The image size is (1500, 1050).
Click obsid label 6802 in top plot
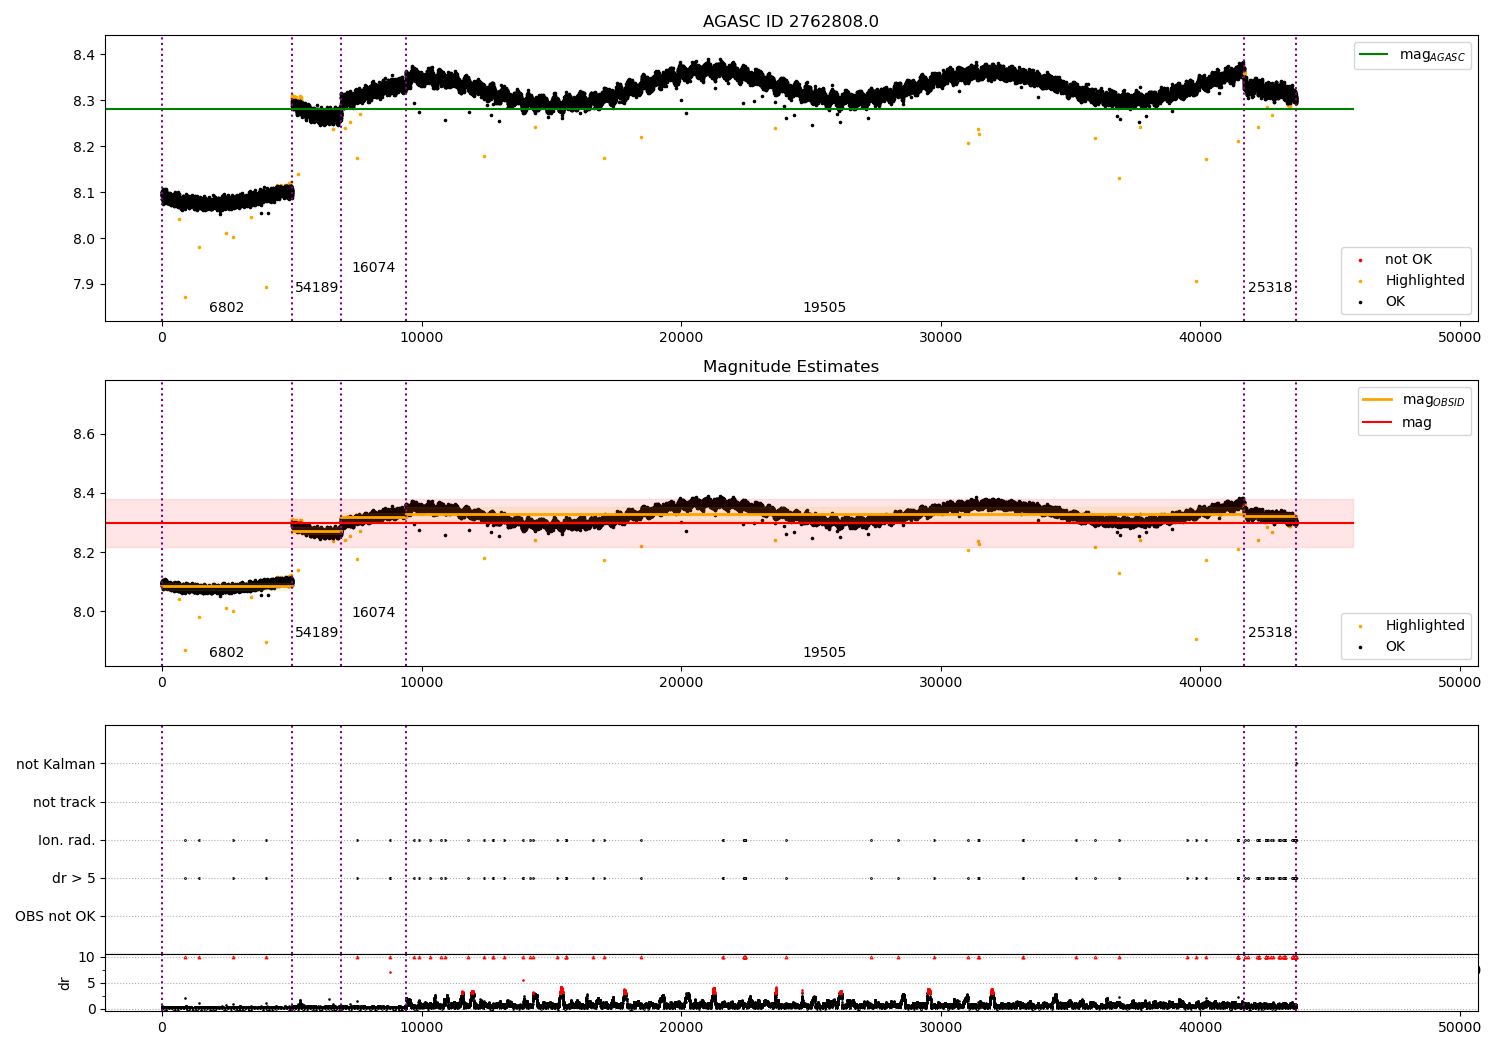[x=226, y=308]
